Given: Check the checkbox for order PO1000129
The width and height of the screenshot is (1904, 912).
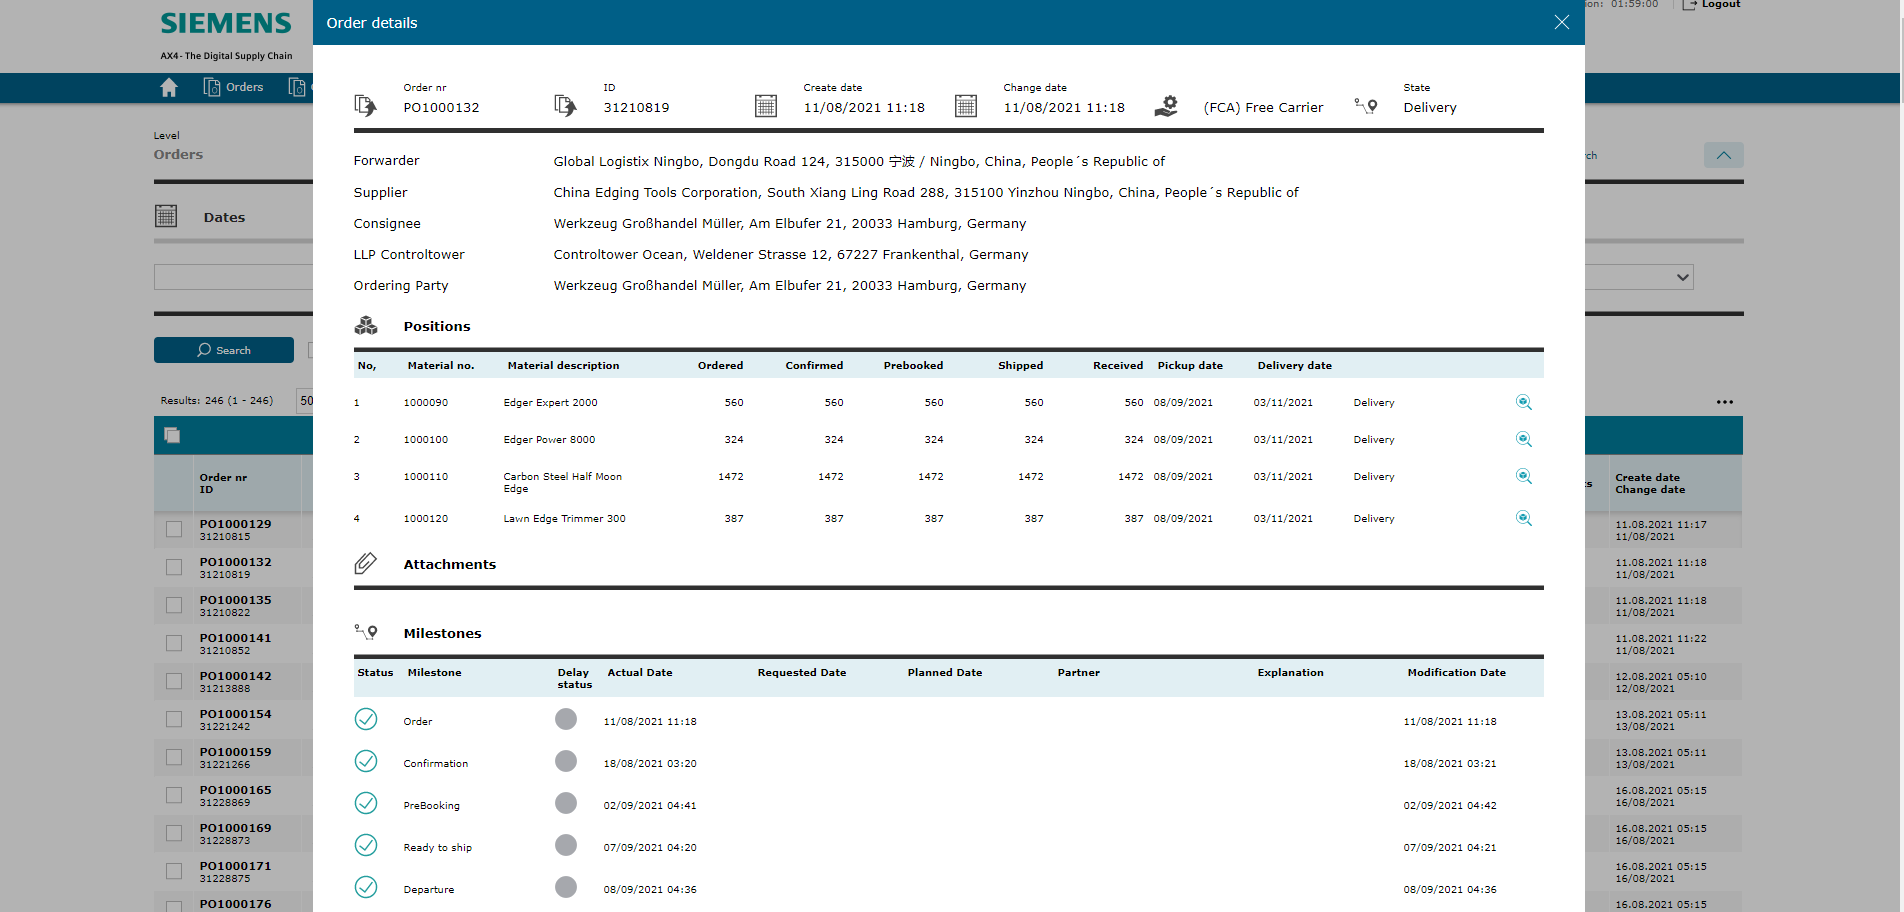Looking at the screenshot, I should [x=172, y=529].
